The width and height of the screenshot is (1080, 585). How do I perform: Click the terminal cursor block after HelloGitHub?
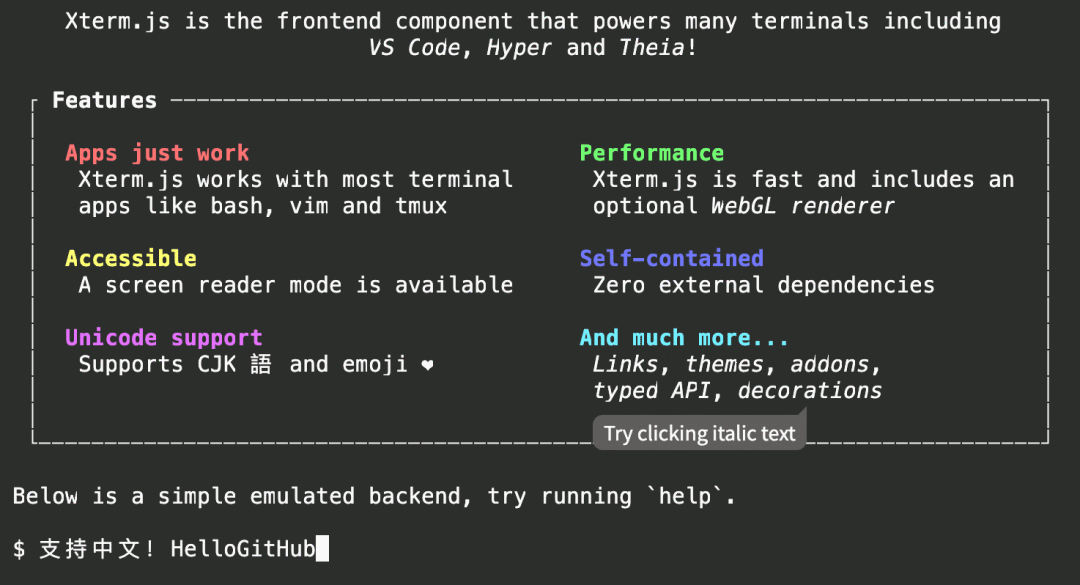point(322,548)
